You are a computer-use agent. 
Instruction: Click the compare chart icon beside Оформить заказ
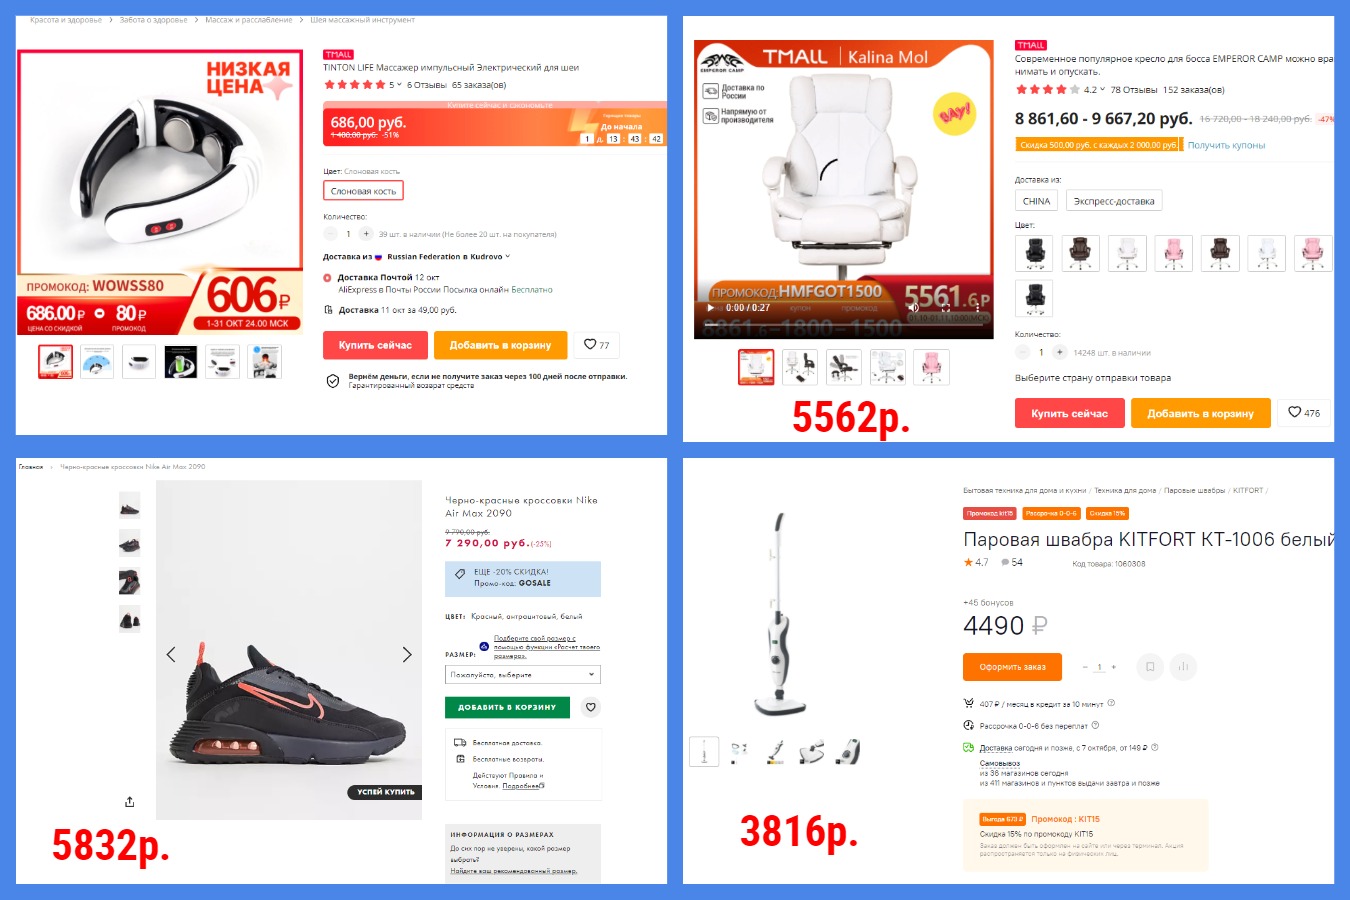pyautogui.click(x=1183, y=667)
